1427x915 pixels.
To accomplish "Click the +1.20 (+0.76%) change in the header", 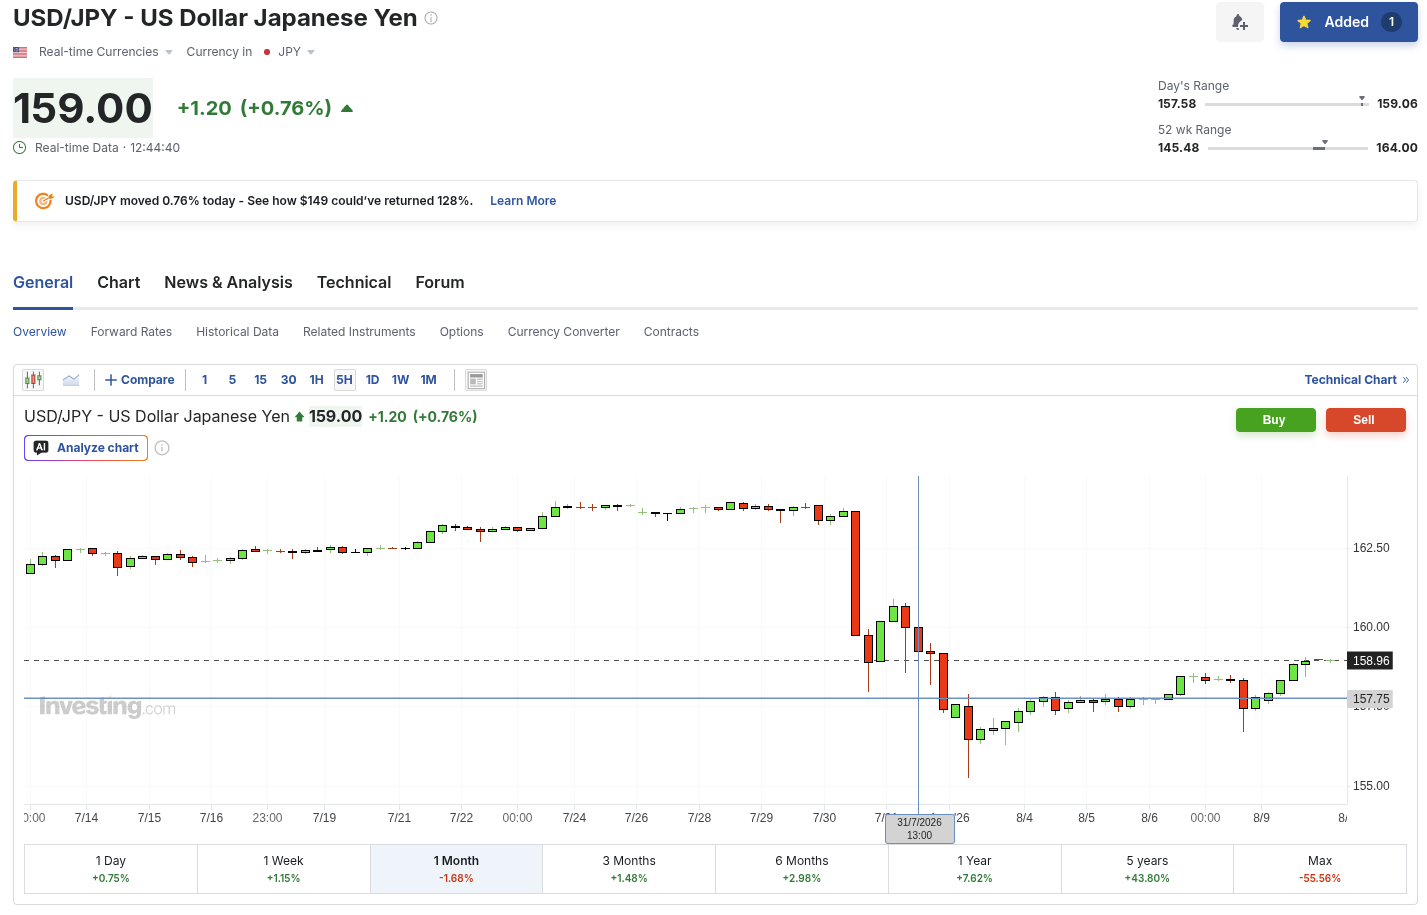I will [255, 108].
